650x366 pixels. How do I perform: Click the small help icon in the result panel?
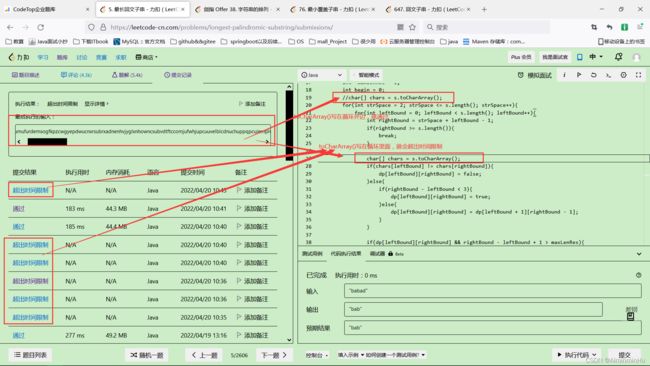point(638,275)
